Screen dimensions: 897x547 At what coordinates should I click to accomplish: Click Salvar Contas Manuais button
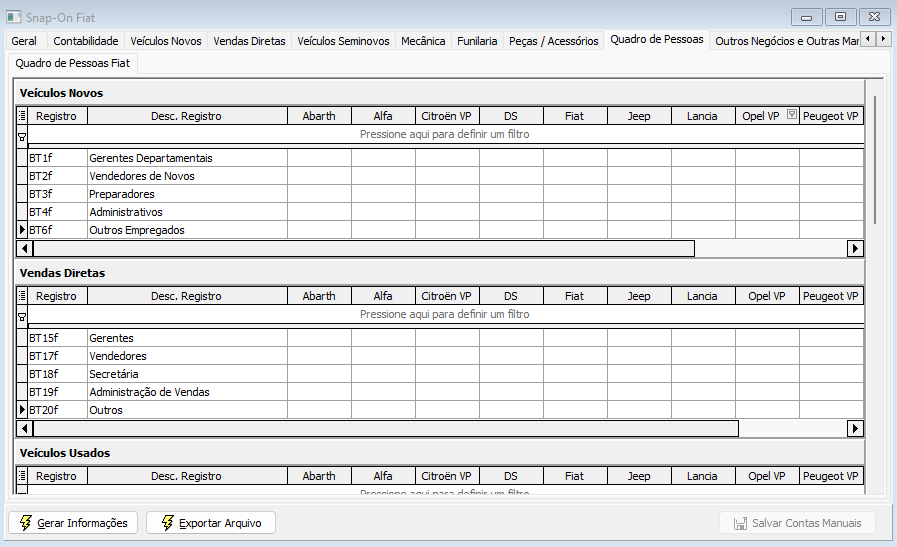pyautogui.click(x=797, y=523)
